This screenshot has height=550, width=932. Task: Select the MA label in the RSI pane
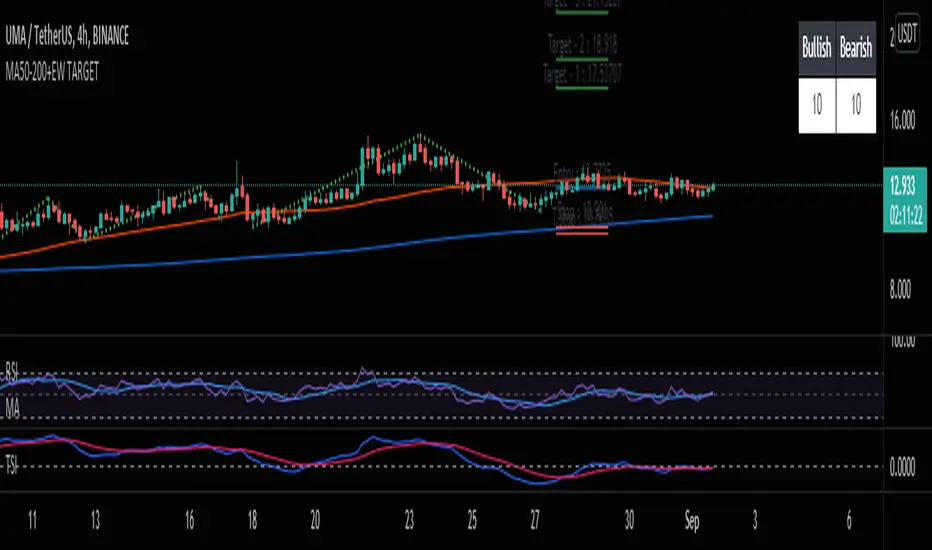pyautogui.click(x=12, y=408)
